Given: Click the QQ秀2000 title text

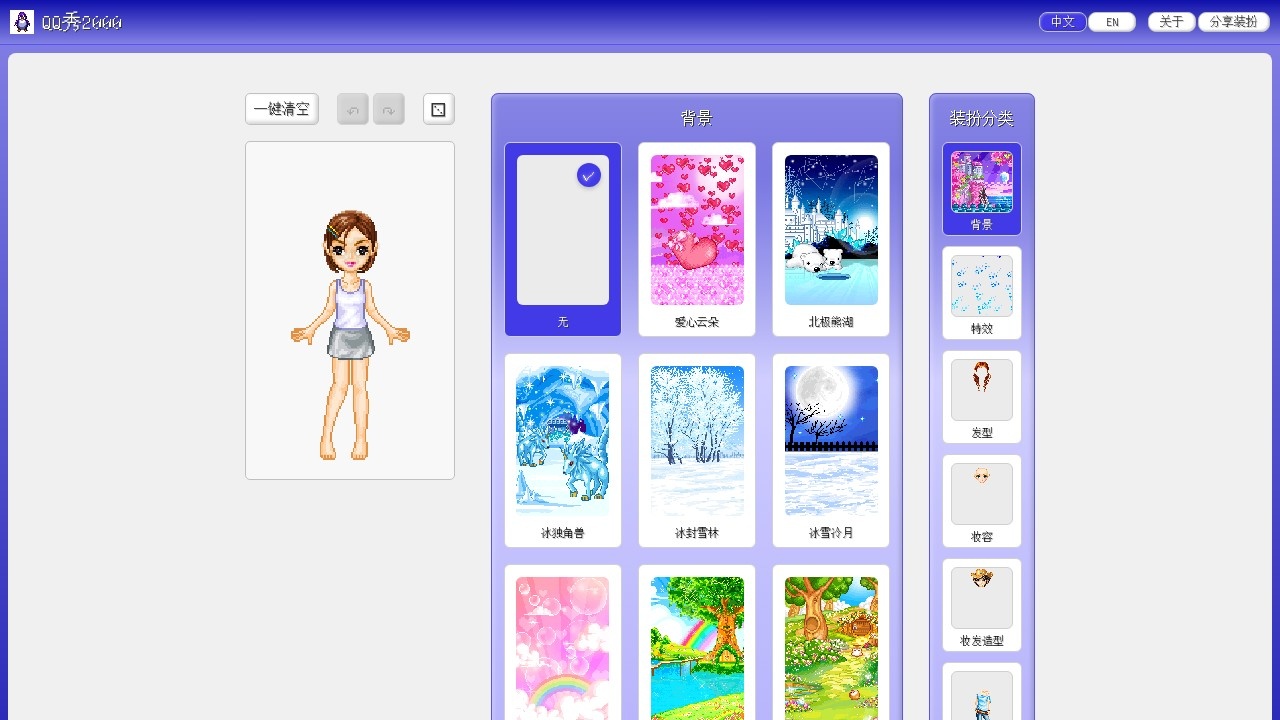Looking at the screenshot, I should point(82,22).
